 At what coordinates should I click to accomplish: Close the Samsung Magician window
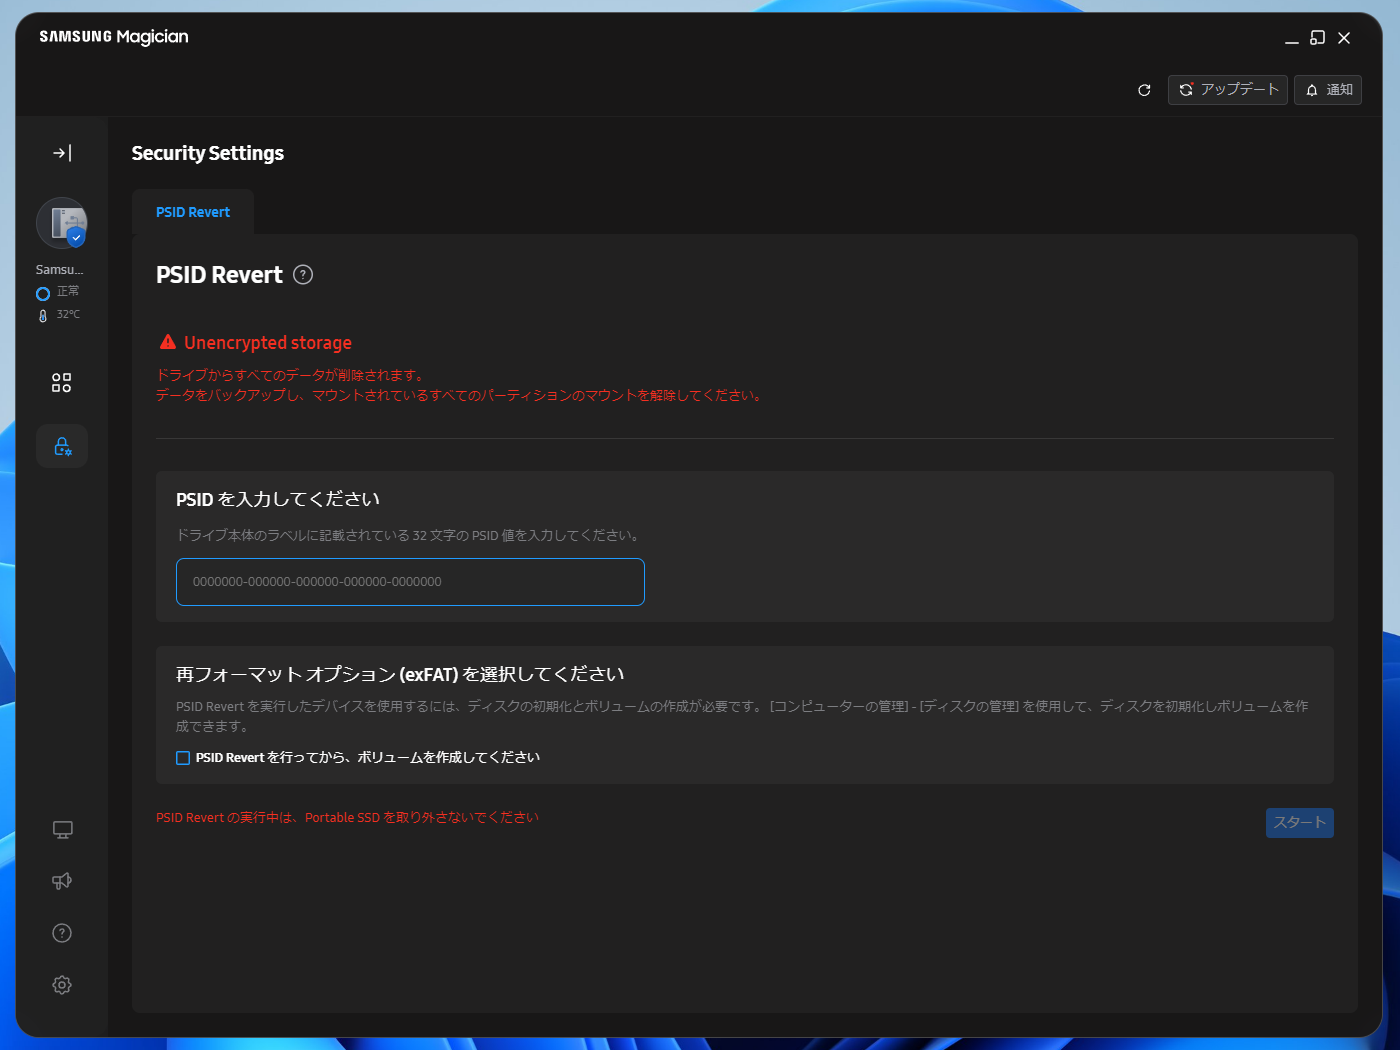pyautogui.click(x=1344, y=38)
